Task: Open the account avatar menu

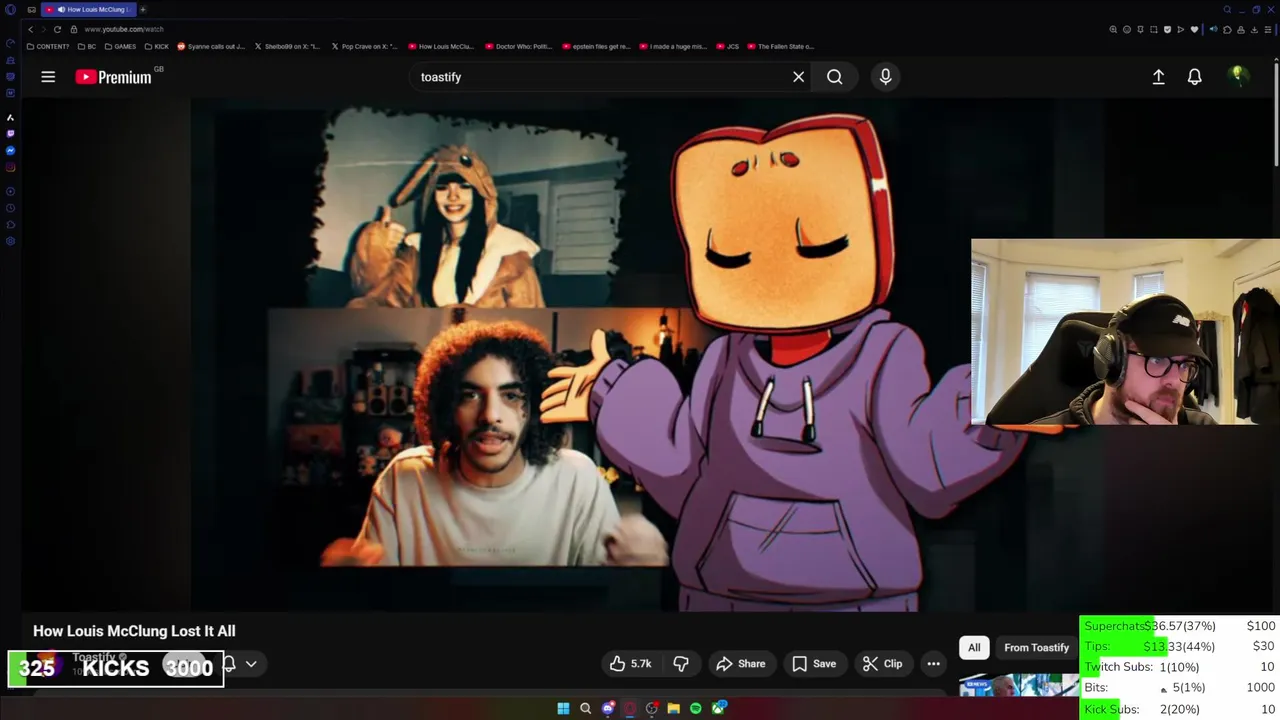Action: (x=1238, y=77)
